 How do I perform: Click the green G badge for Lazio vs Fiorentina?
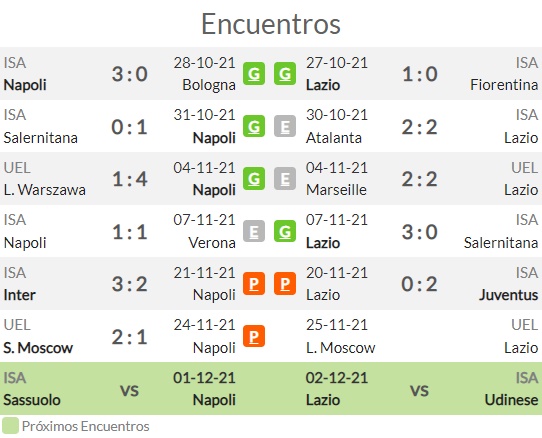285,74
